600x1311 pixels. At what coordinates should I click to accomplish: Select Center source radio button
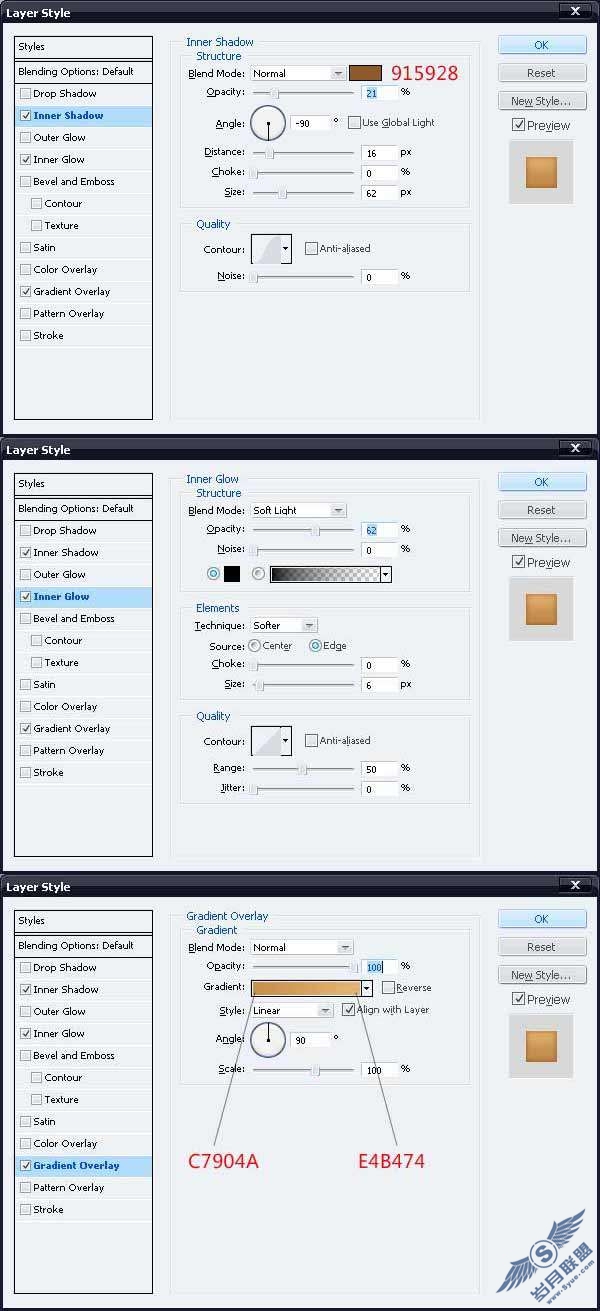pos(254,646)
